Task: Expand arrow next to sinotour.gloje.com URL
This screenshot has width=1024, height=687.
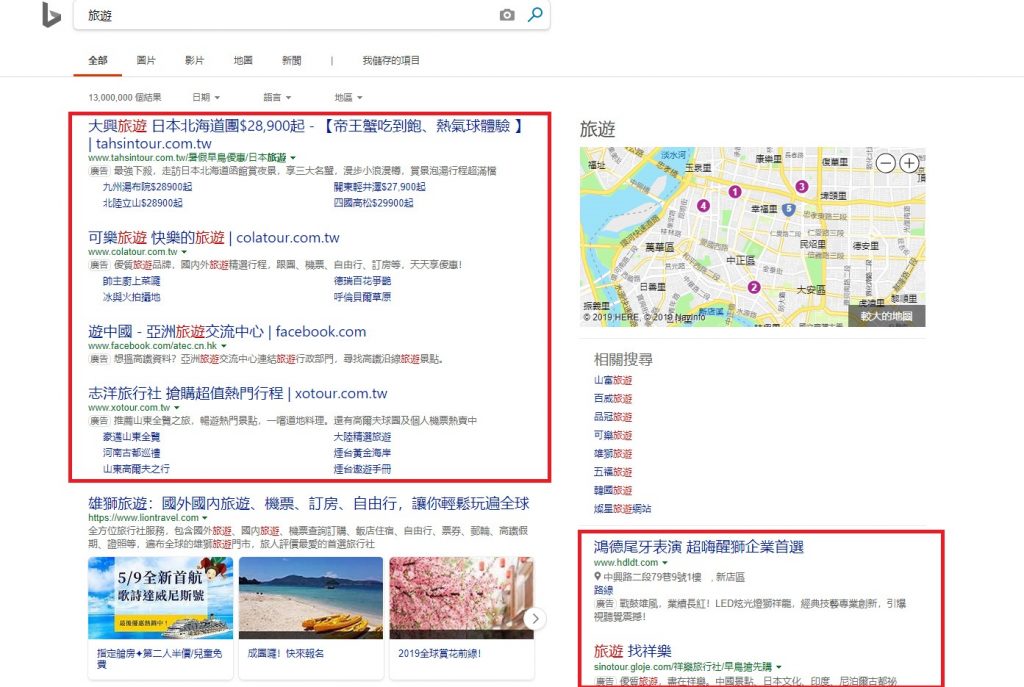Action: pos(779,667)
